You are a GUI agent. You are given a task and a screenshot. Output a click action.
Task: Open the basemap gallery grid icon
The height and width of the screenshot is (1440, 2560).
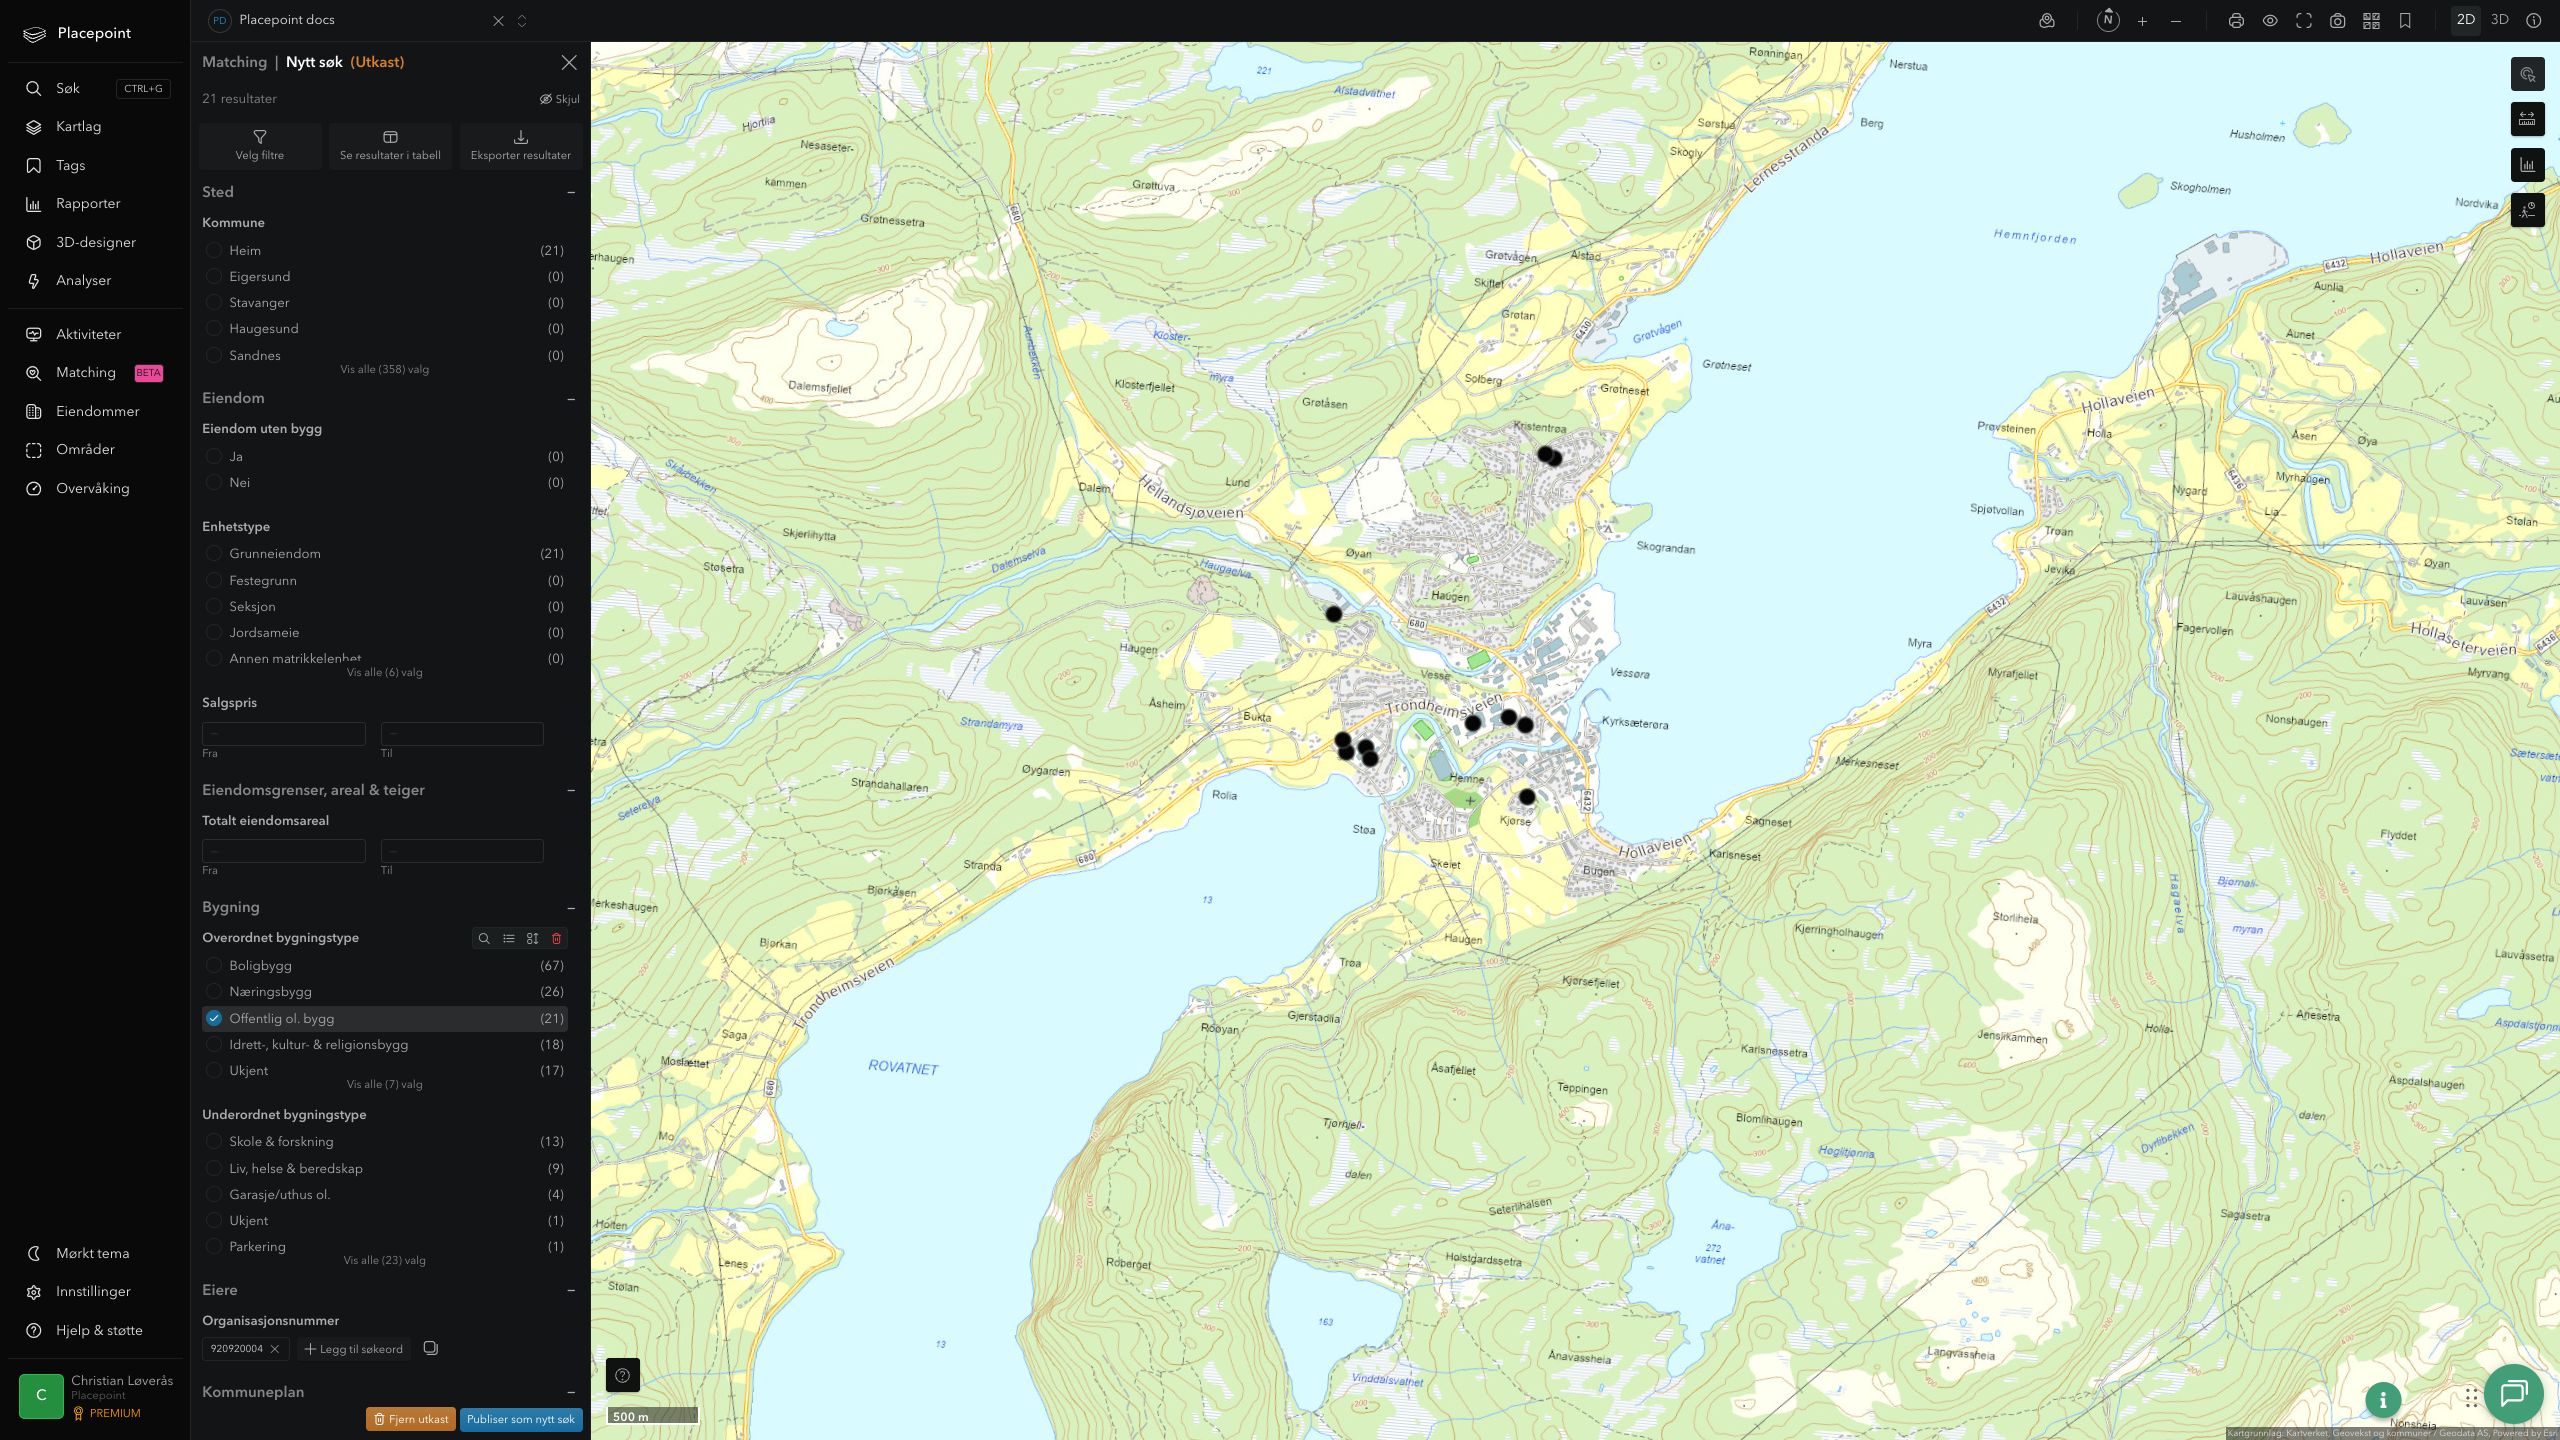pos(2371,20)
